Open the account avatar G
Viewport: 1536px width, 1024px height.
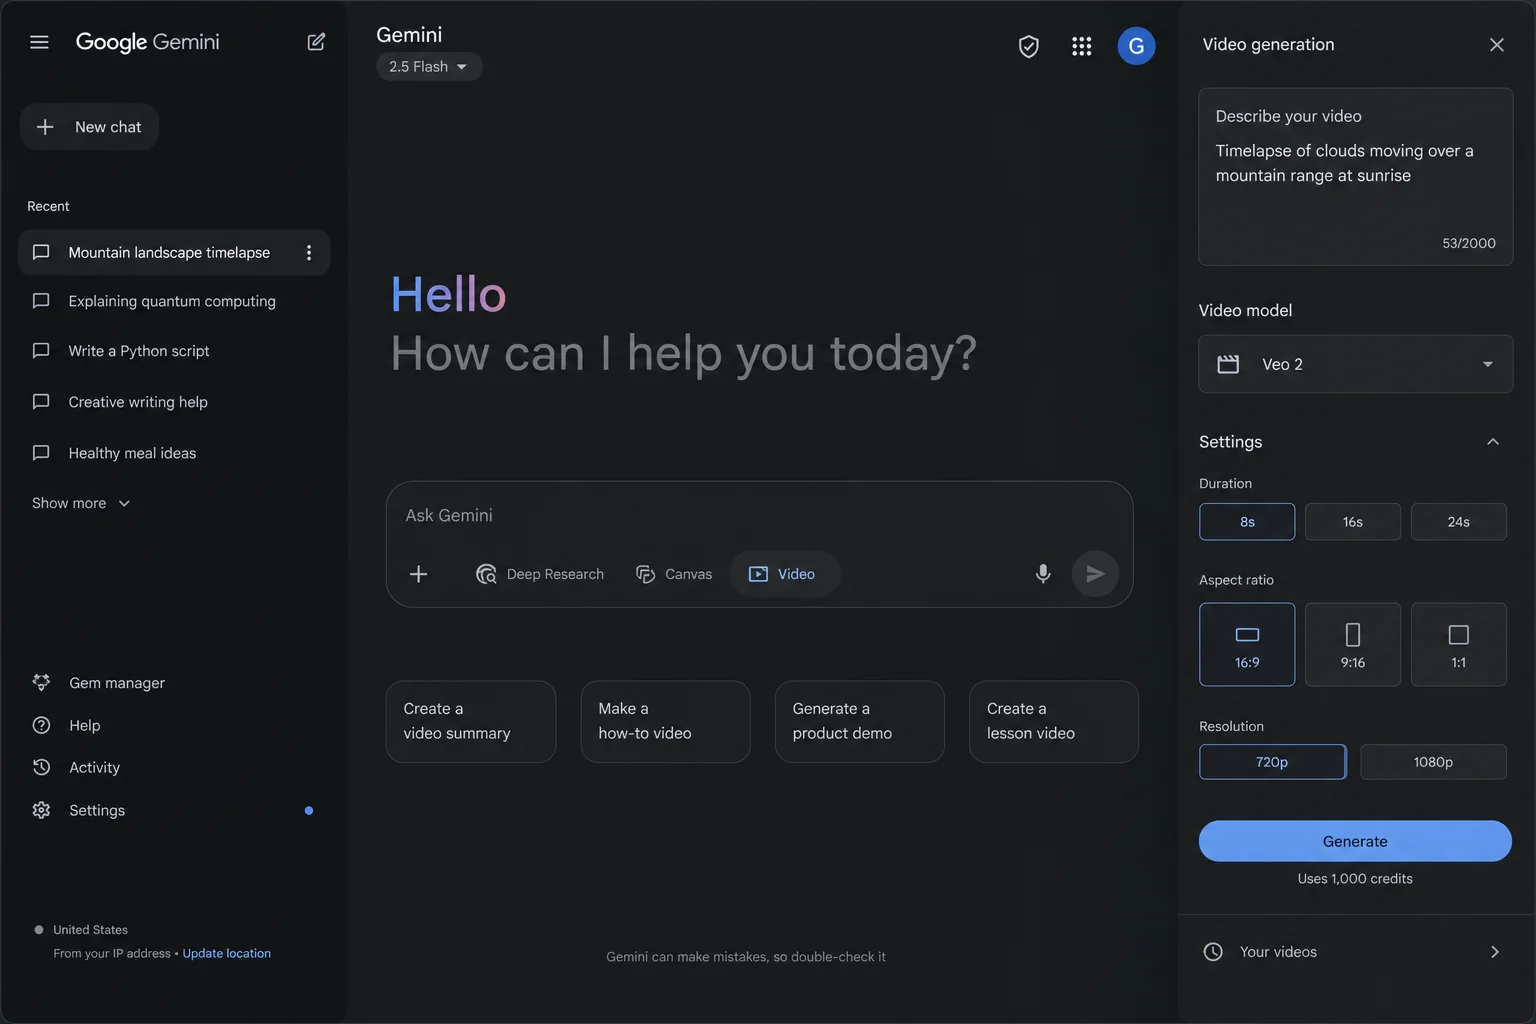point(1136,46)
